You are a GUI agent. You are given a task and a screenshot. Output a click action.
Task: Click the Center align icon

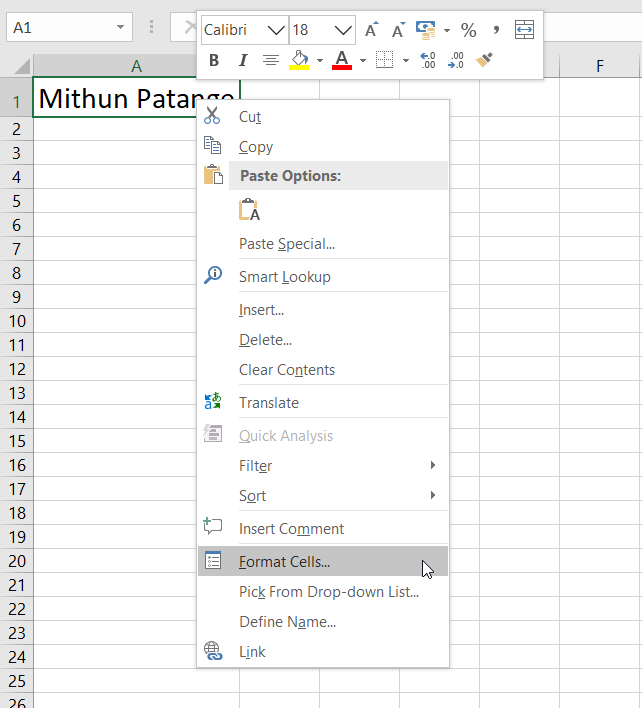(271, 60)
